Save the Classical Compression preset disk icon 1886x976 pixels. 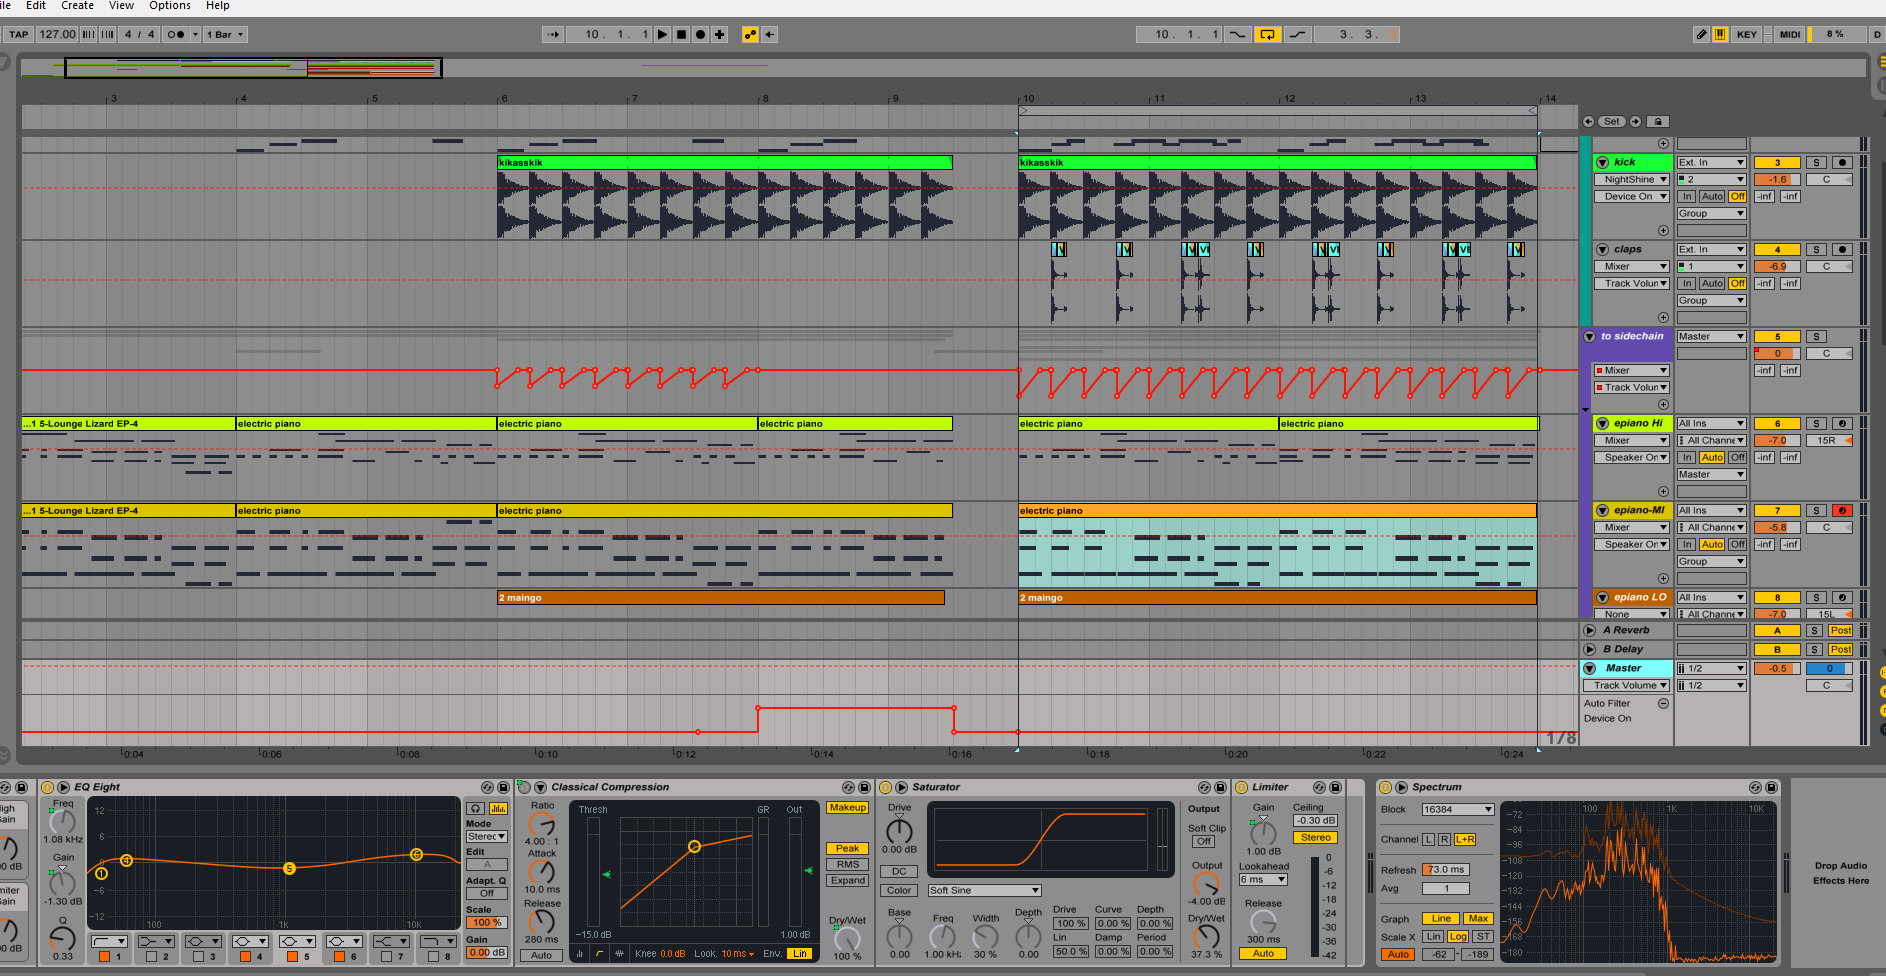[x=864, y=787]
